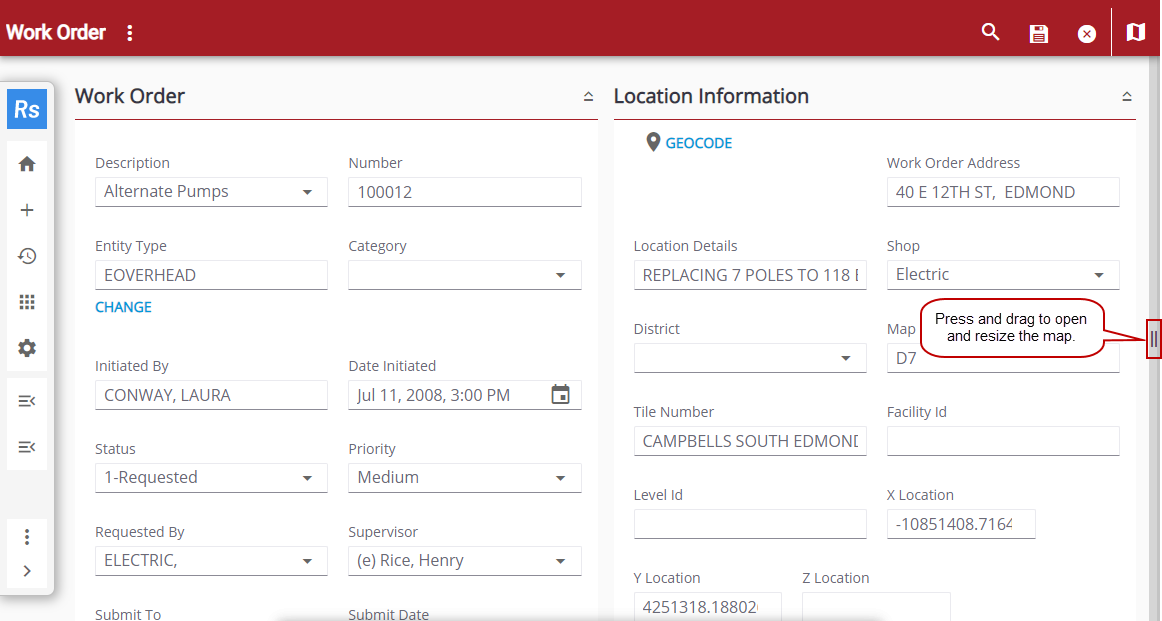Image resolution: width=1162 pixels, height=621 pixels.
Task: Open sidebar vertical more options menu
Action: pyautogui.click(x=27, y=537)
